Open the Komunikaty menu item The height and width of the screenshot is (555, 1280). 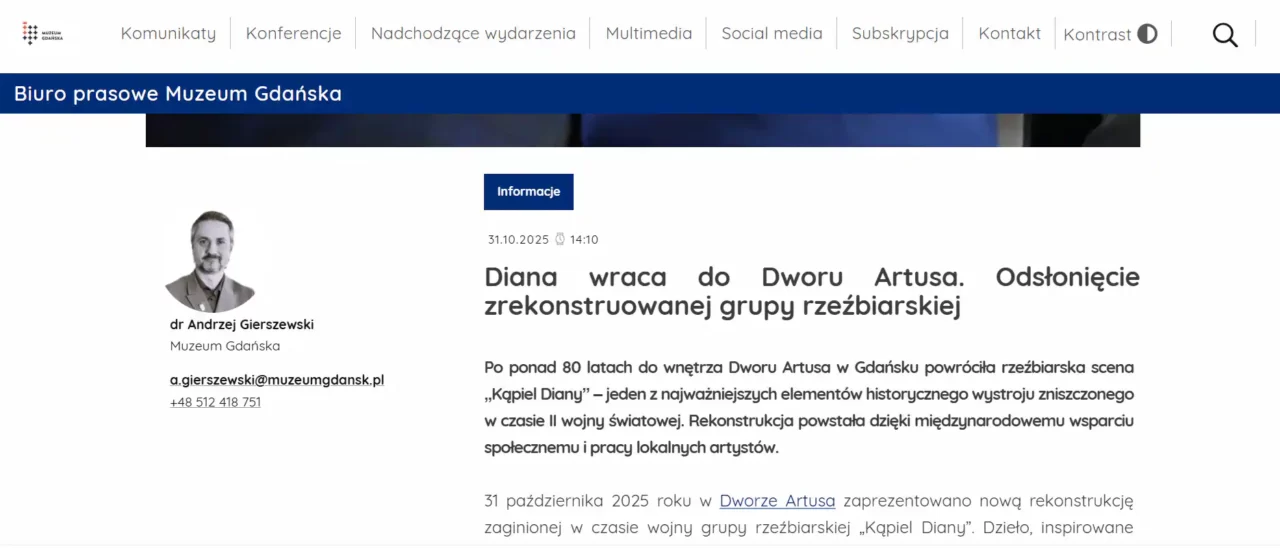click(x=168, y=33)
